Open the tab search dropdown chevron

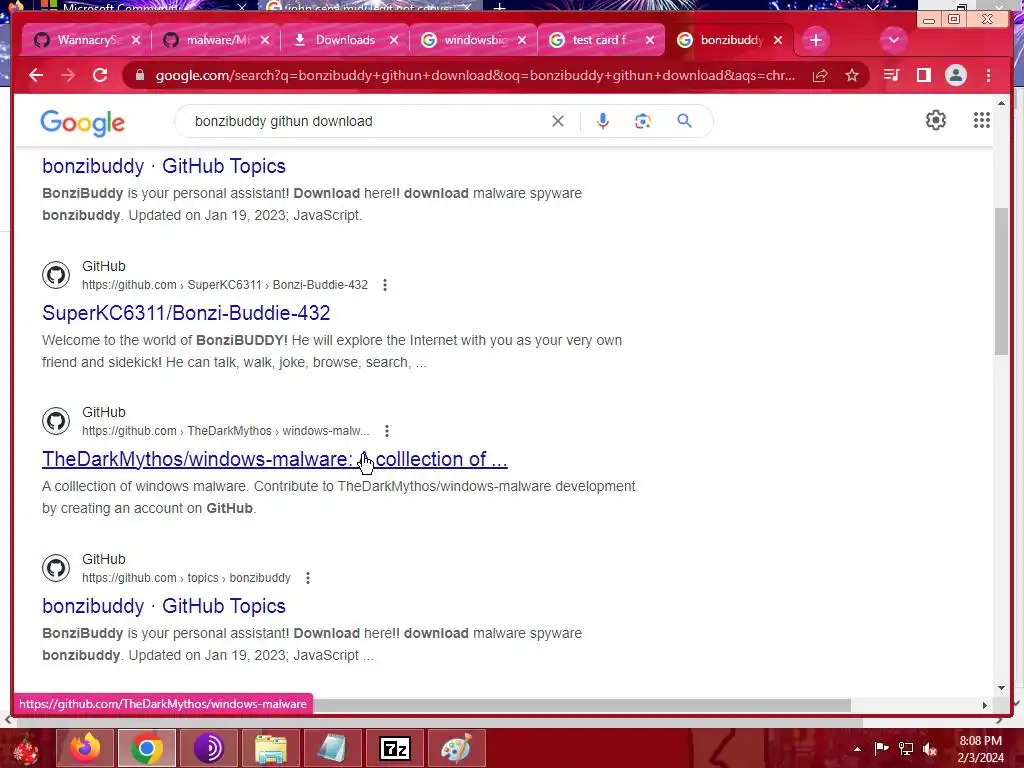[x=893, y=40]
